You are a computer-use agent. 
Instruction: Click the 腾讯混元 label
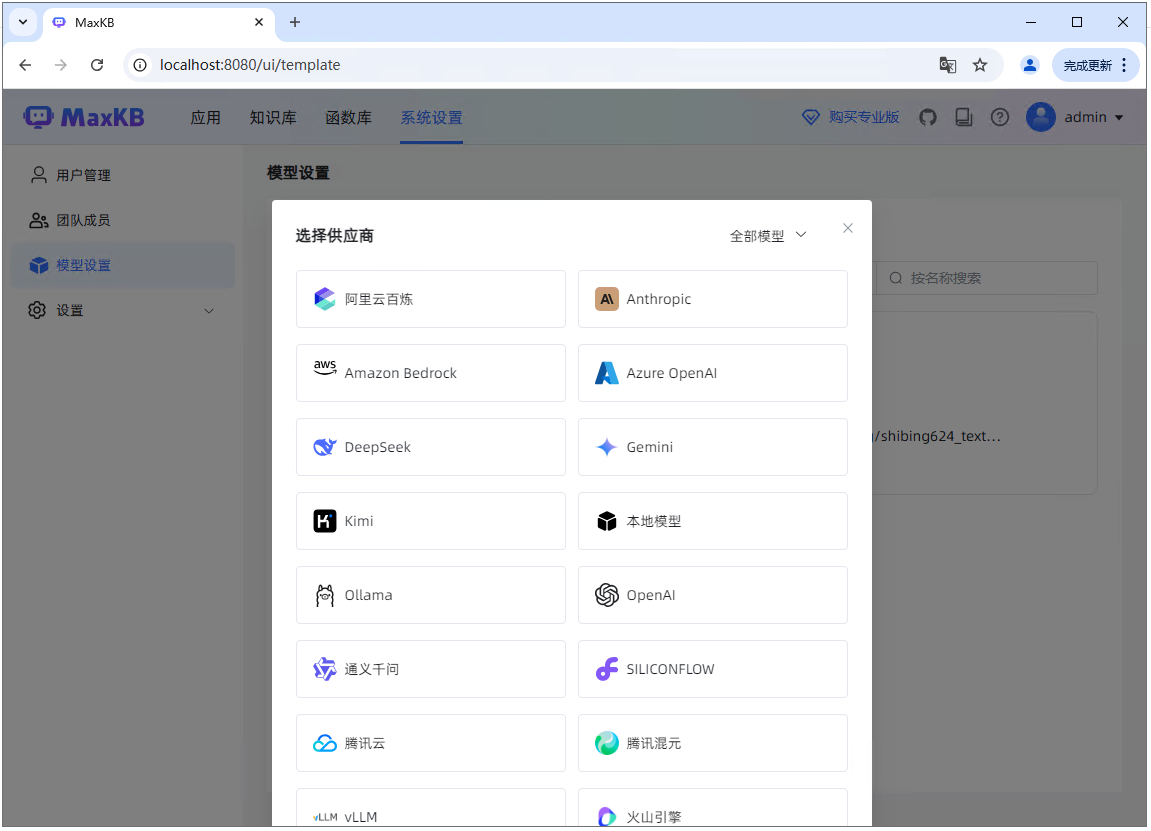[x=653, y=744]
